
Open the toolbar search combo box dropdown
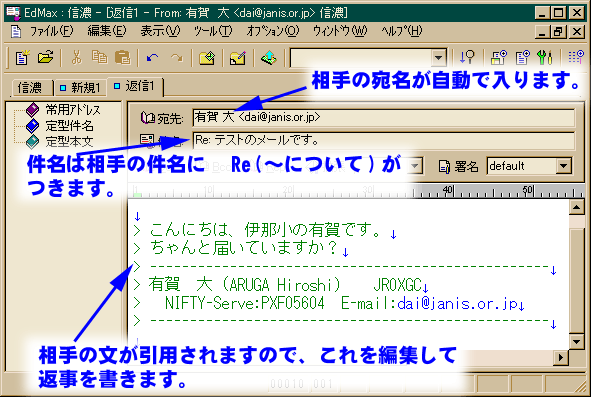(x=438, y=58)
